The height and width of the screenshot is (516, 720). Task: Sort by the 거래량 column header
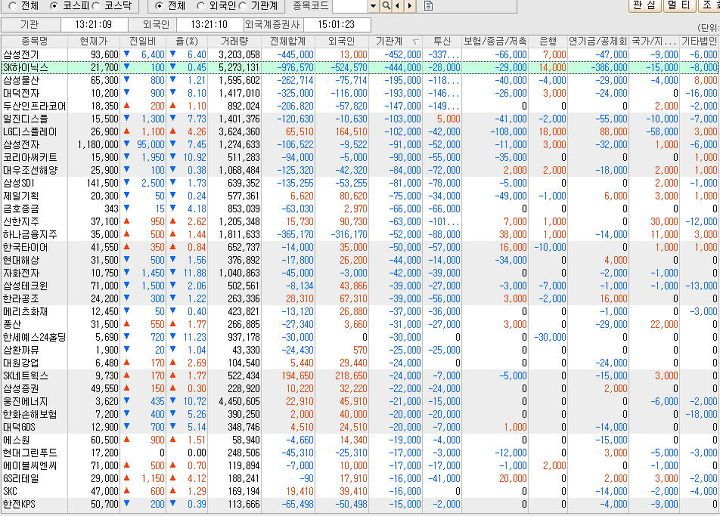click(x=235, y=41)
